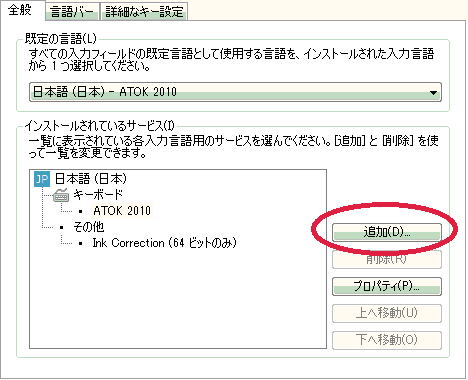Screen dimensions: 468x380
Task: Select ATOK 2010 in the services list
Action: click(x=122, y=211)
